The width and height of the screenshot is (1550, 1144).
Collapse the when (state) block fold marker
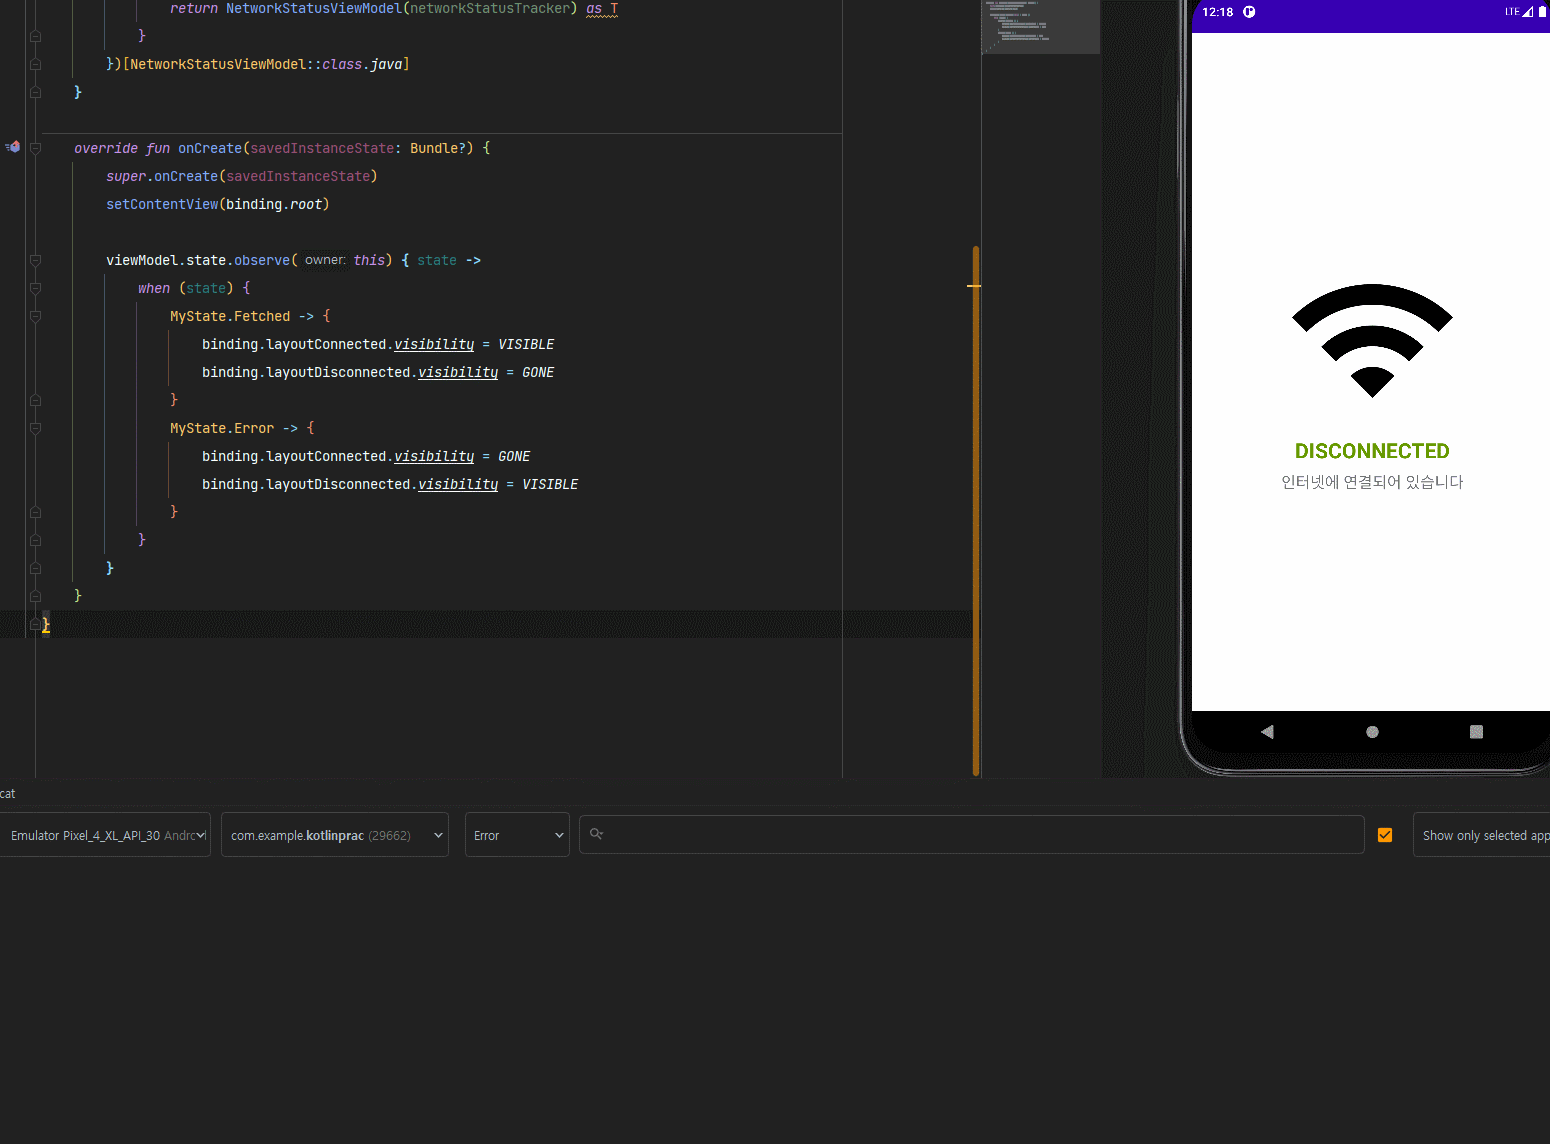click(35, 288)
